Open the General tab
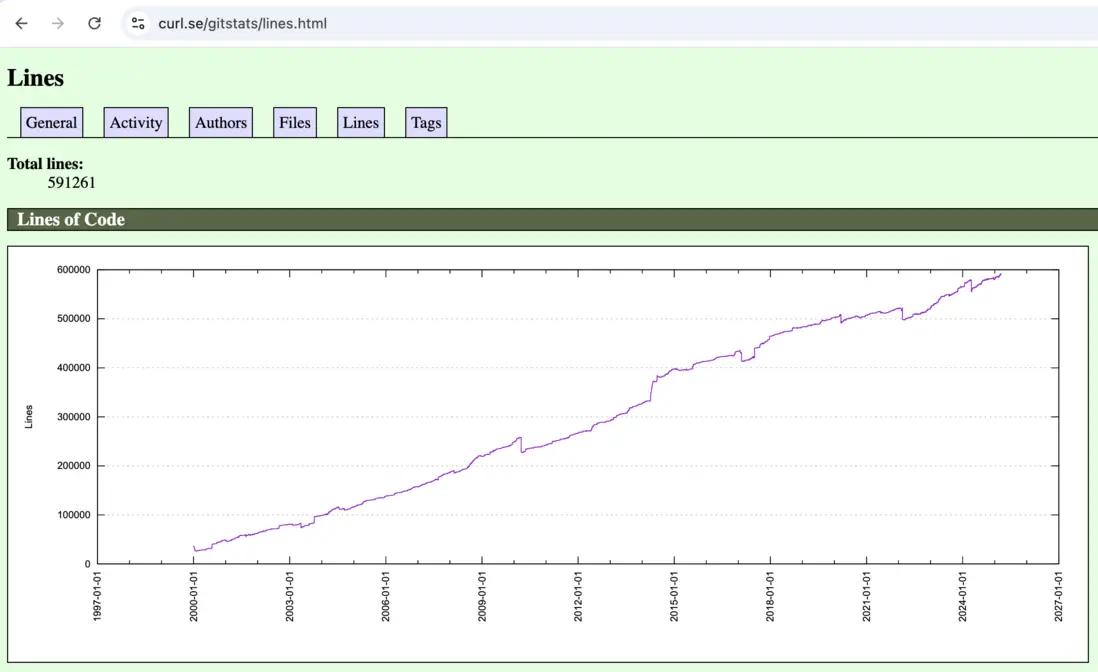 (x=52, y=122)
